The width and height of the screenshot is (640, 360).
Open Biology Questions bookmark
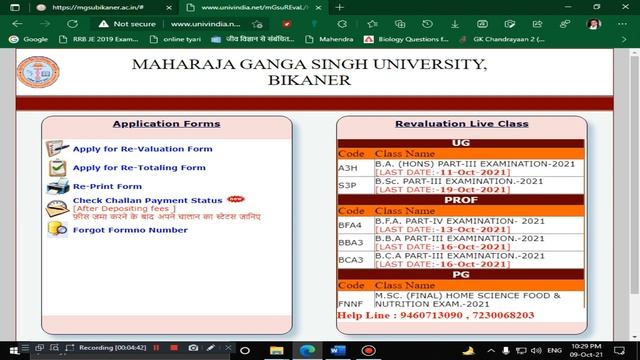[407, 39]
